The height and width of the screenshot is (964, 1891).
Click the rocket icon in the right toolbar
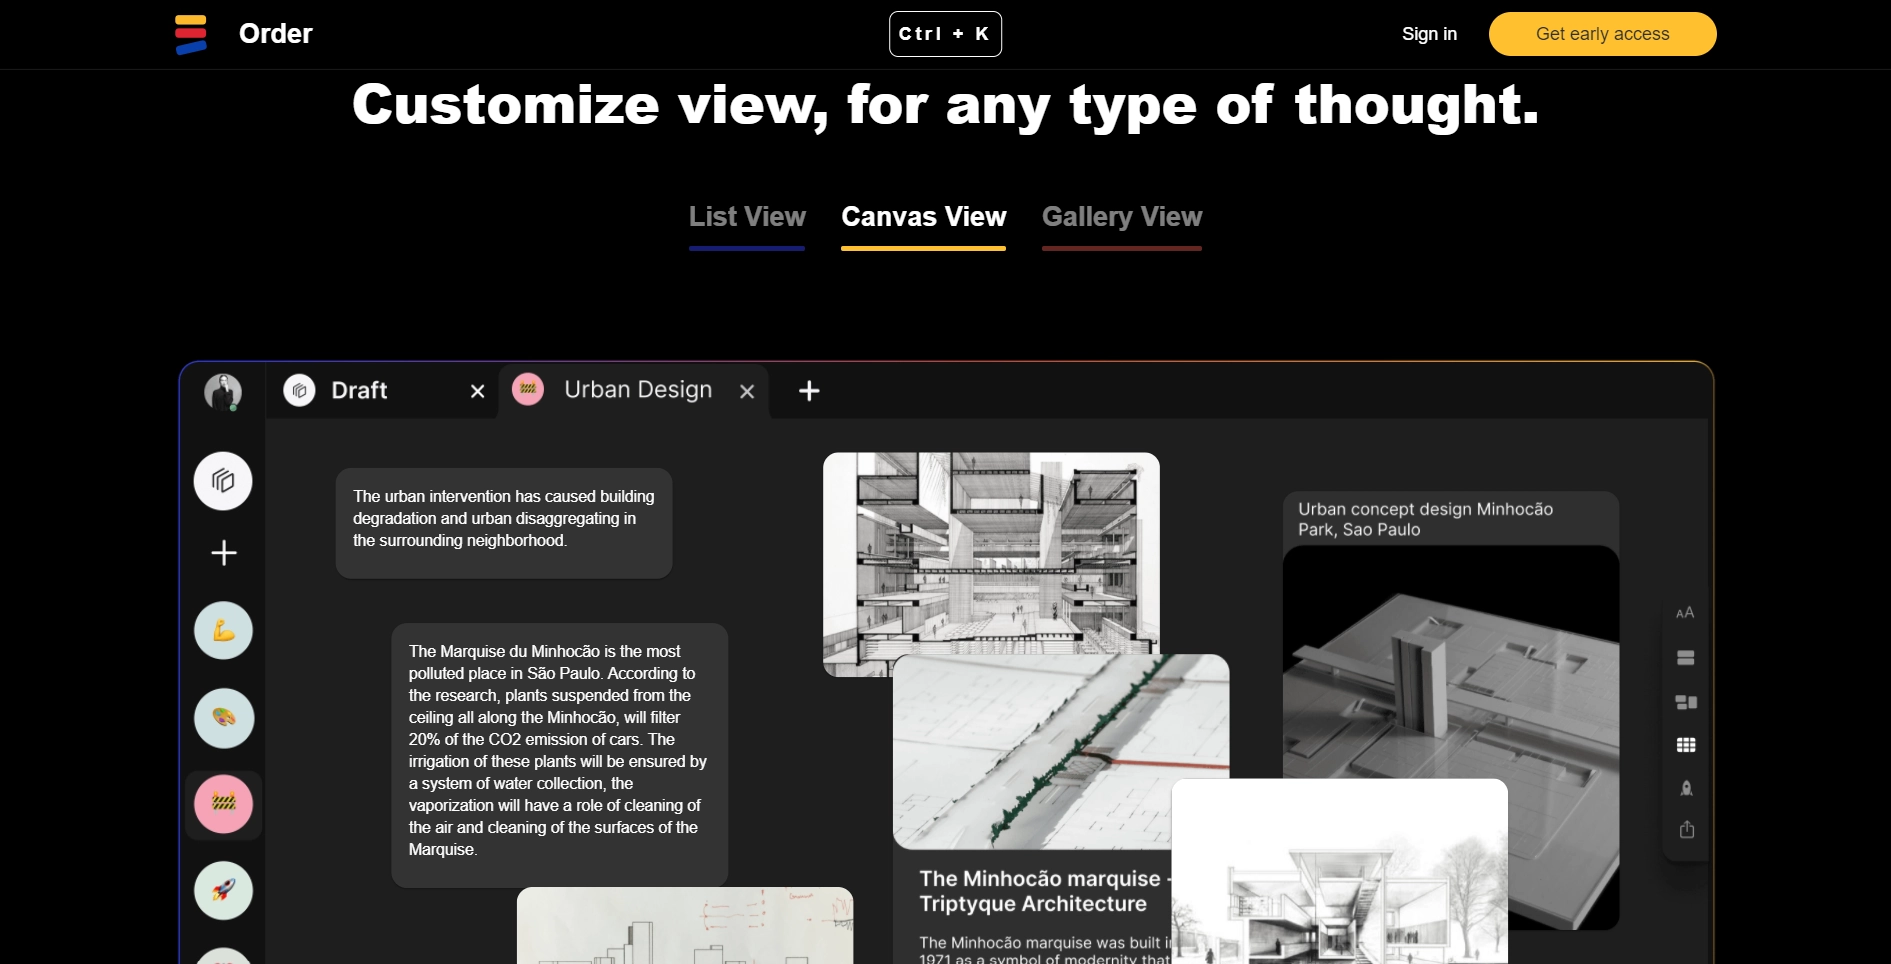1686,787
